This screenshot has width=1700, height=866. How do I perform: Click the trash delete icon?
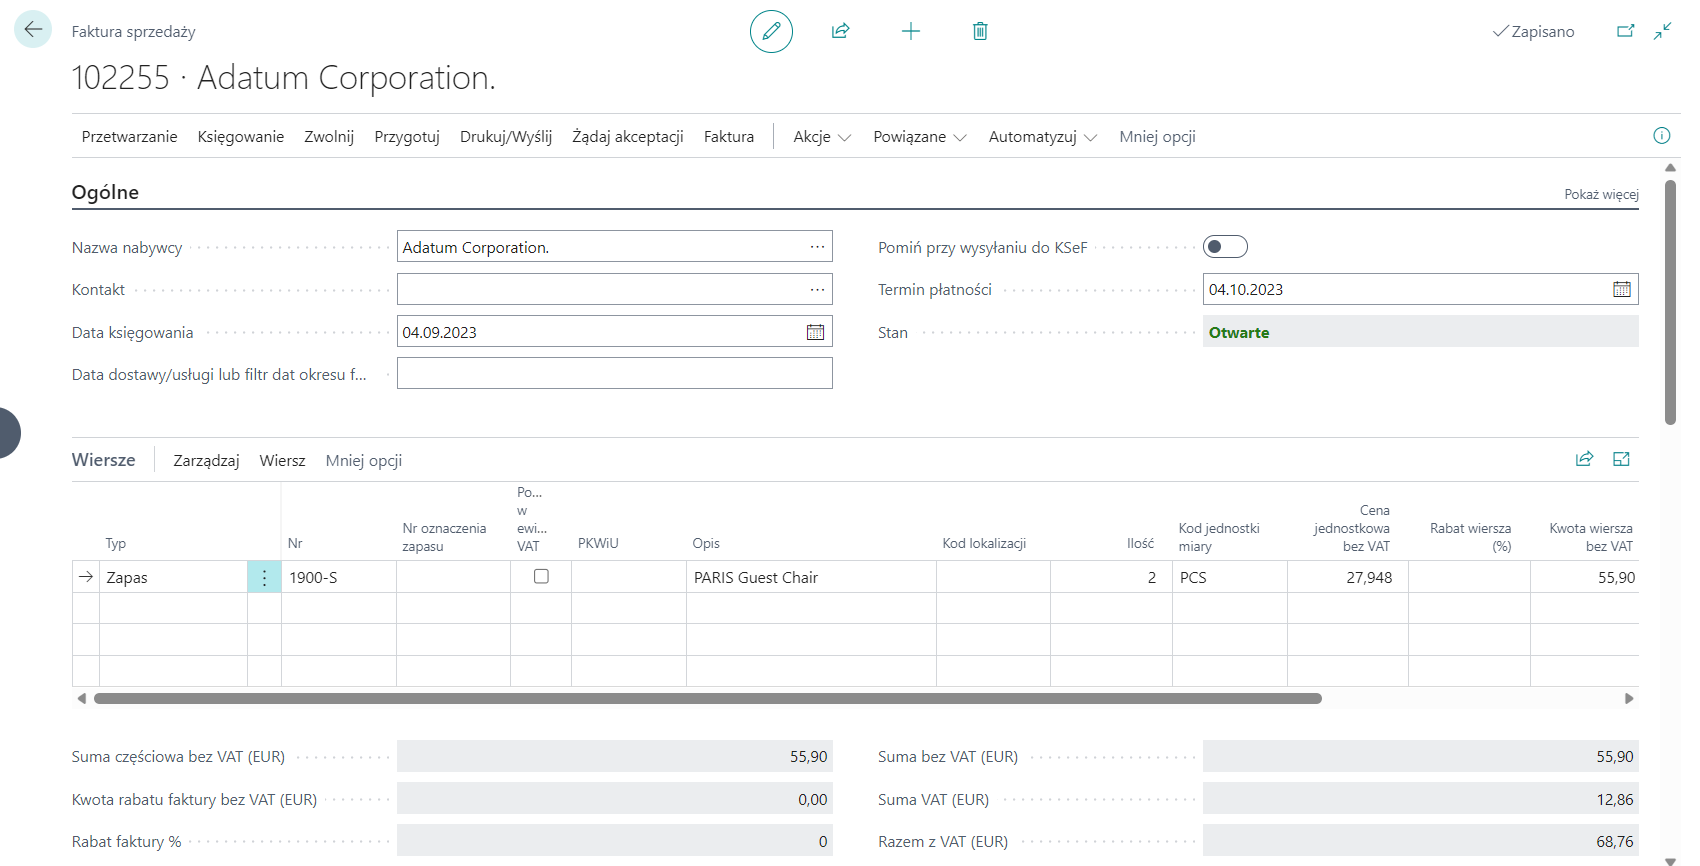click(x=980, y=32)
